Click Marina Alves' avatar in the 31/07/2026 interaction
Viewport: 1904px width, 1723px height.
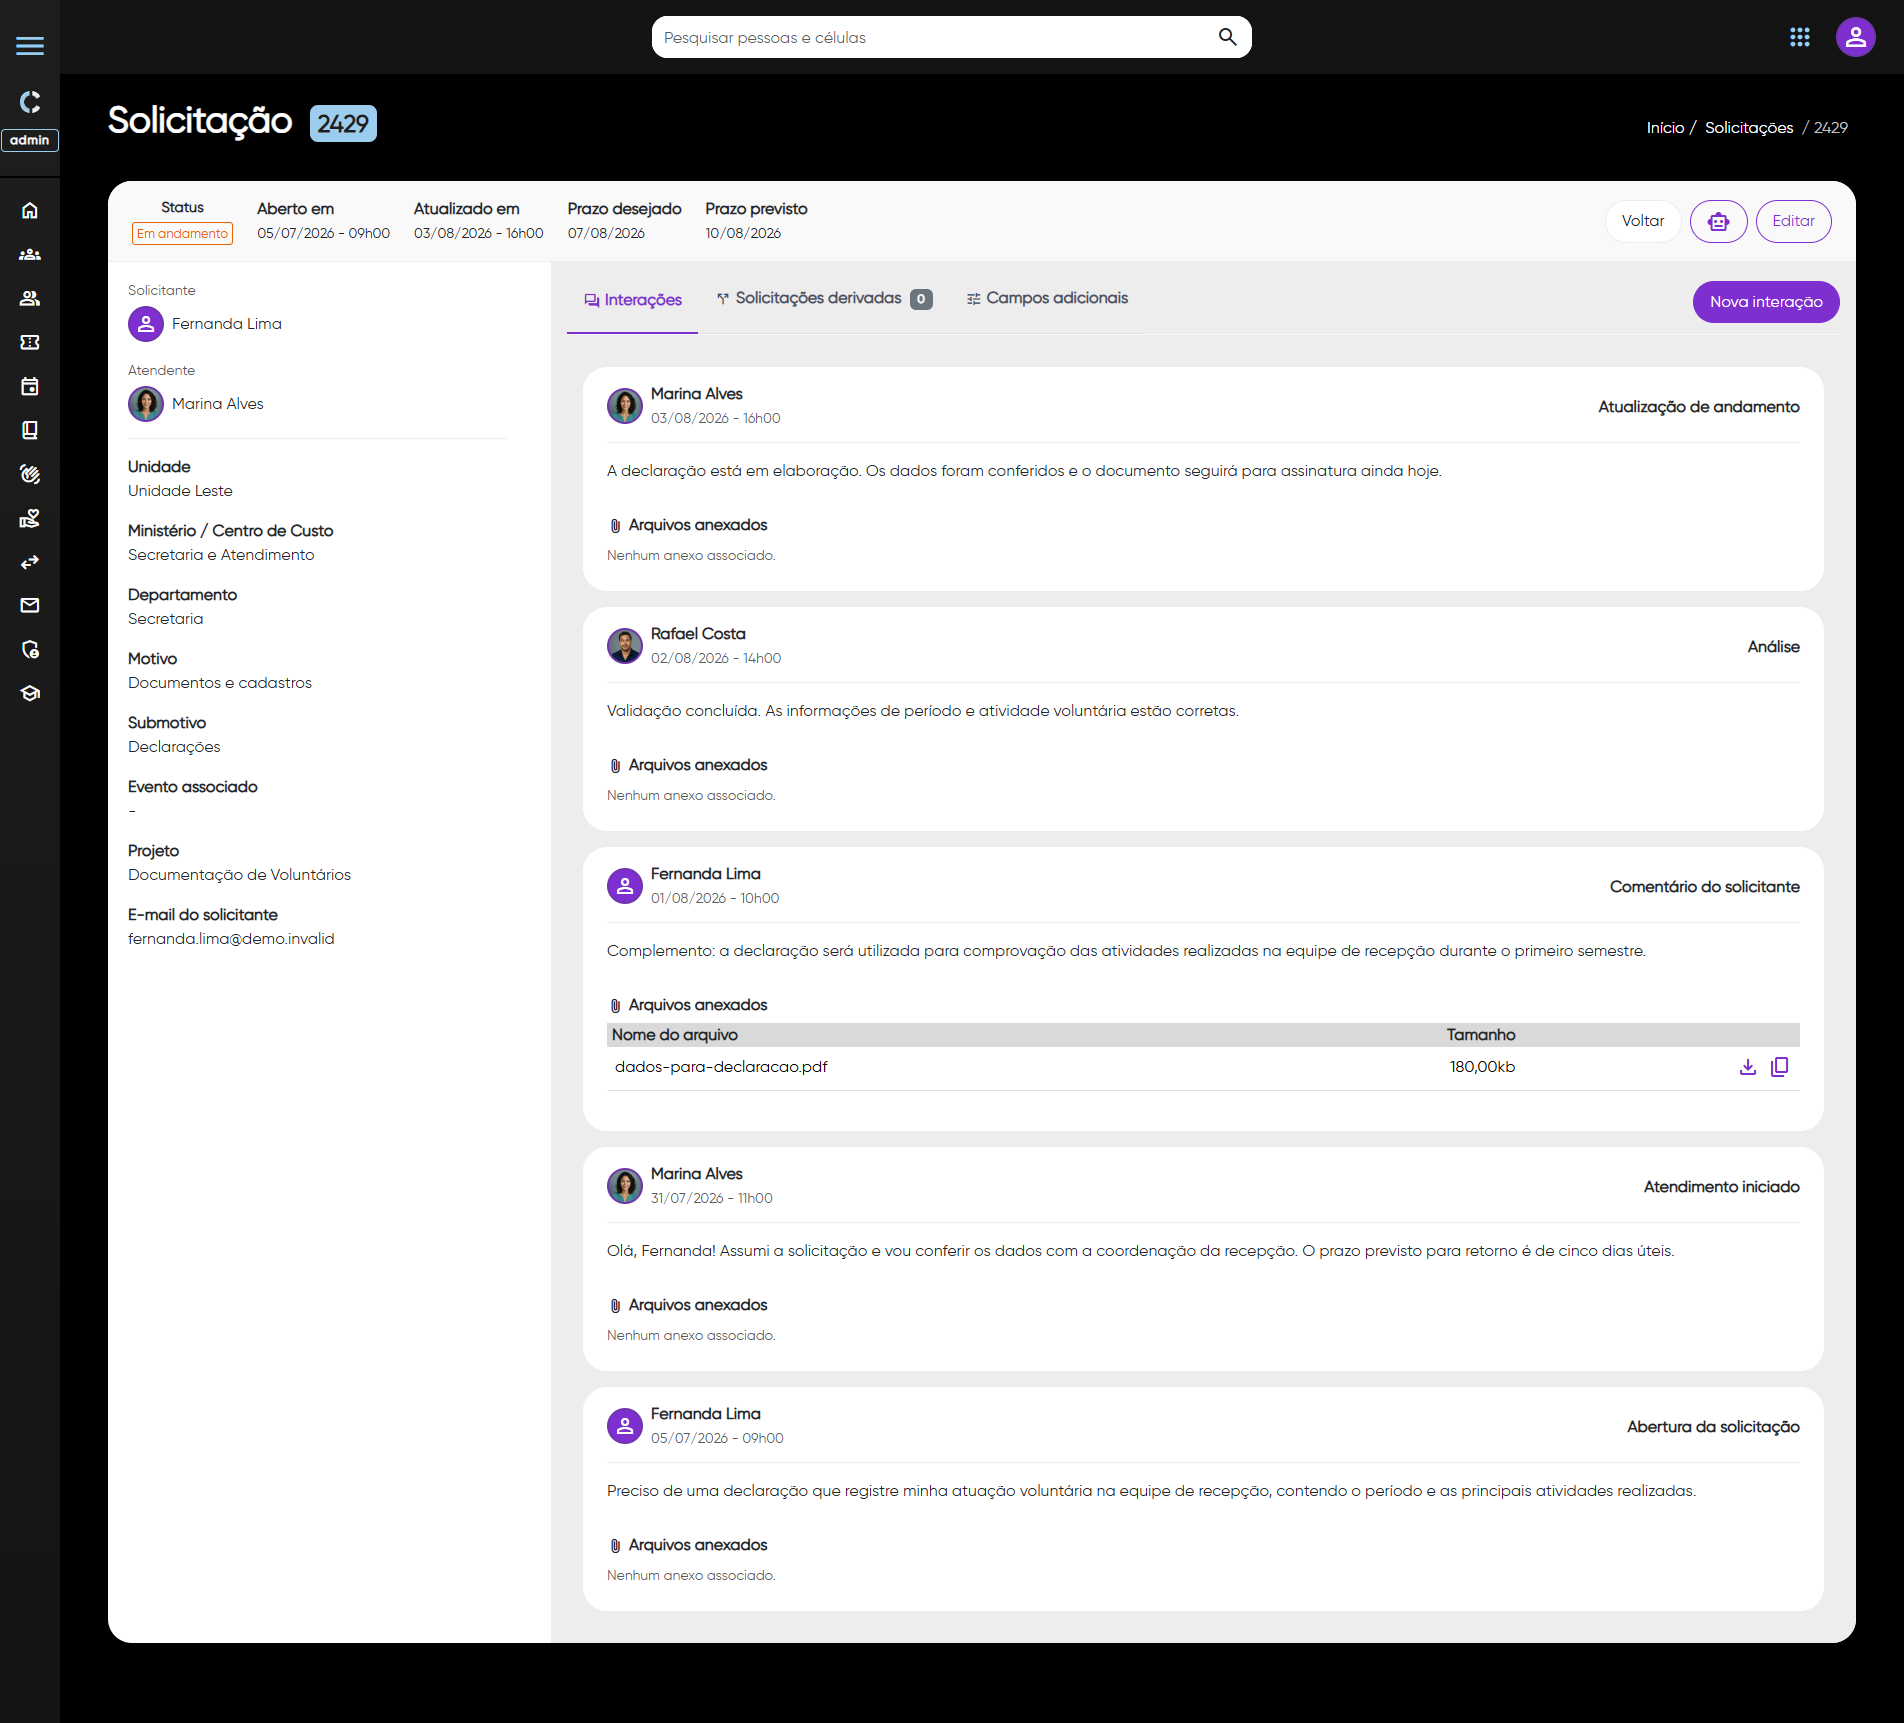(625, 1186)
